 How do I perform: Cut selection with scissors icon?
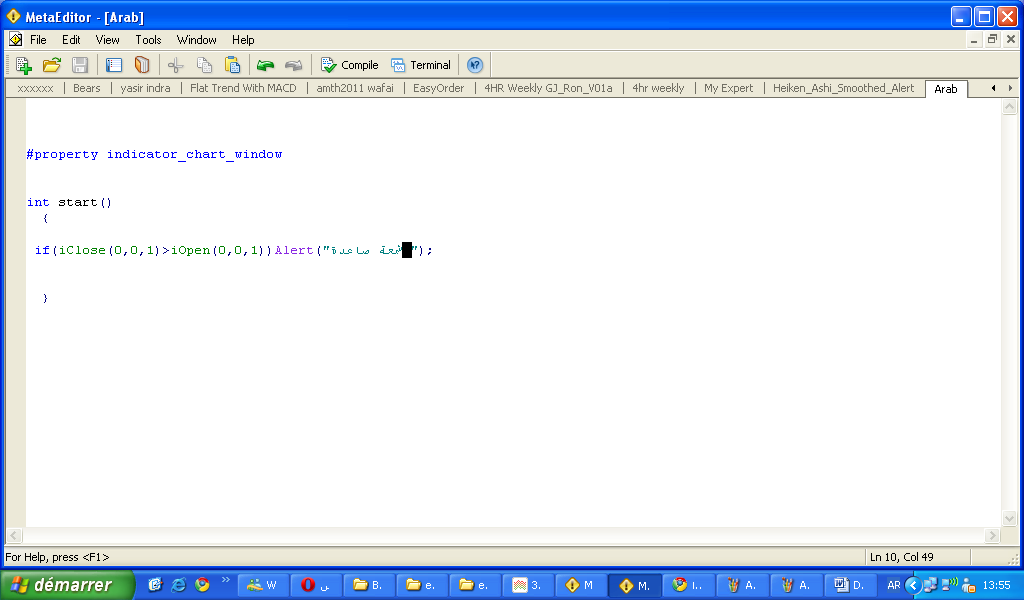pyautogui.click(x=176, y=65)
